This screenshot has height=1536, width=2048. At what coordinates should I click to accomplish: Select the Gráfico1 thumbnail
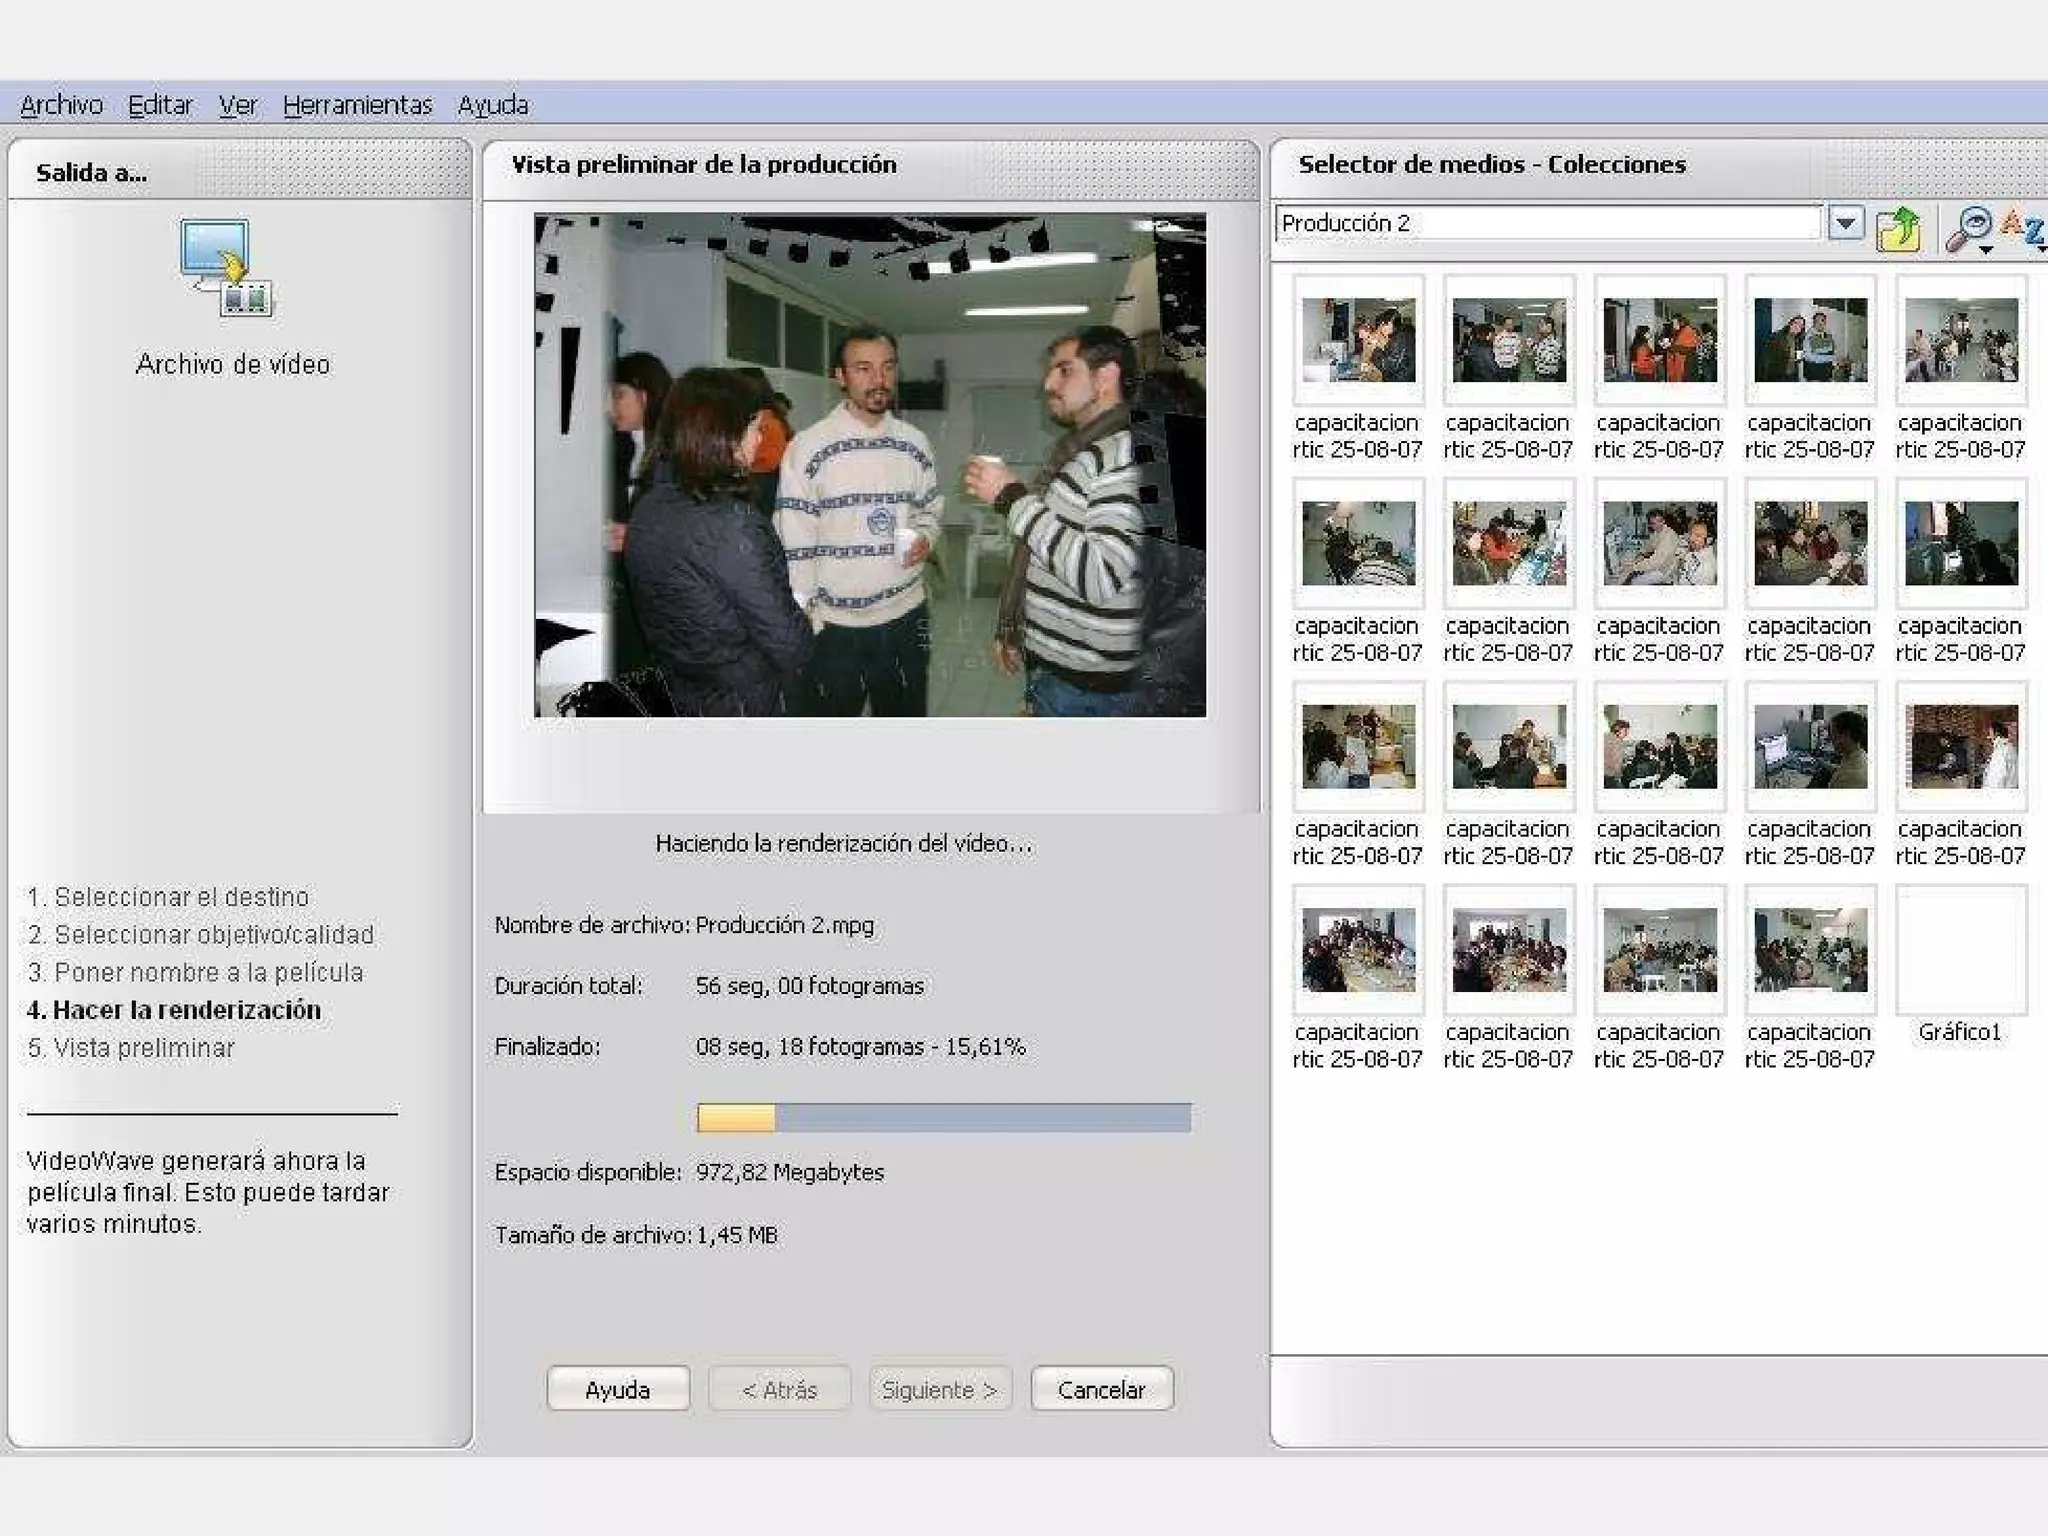[x=1960, y=950]
